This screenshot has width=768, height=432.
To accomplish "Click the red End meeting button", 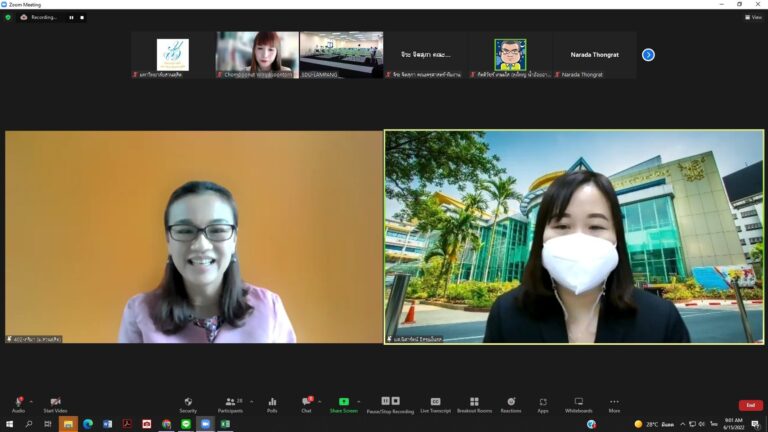I will [x=750, y=405].
